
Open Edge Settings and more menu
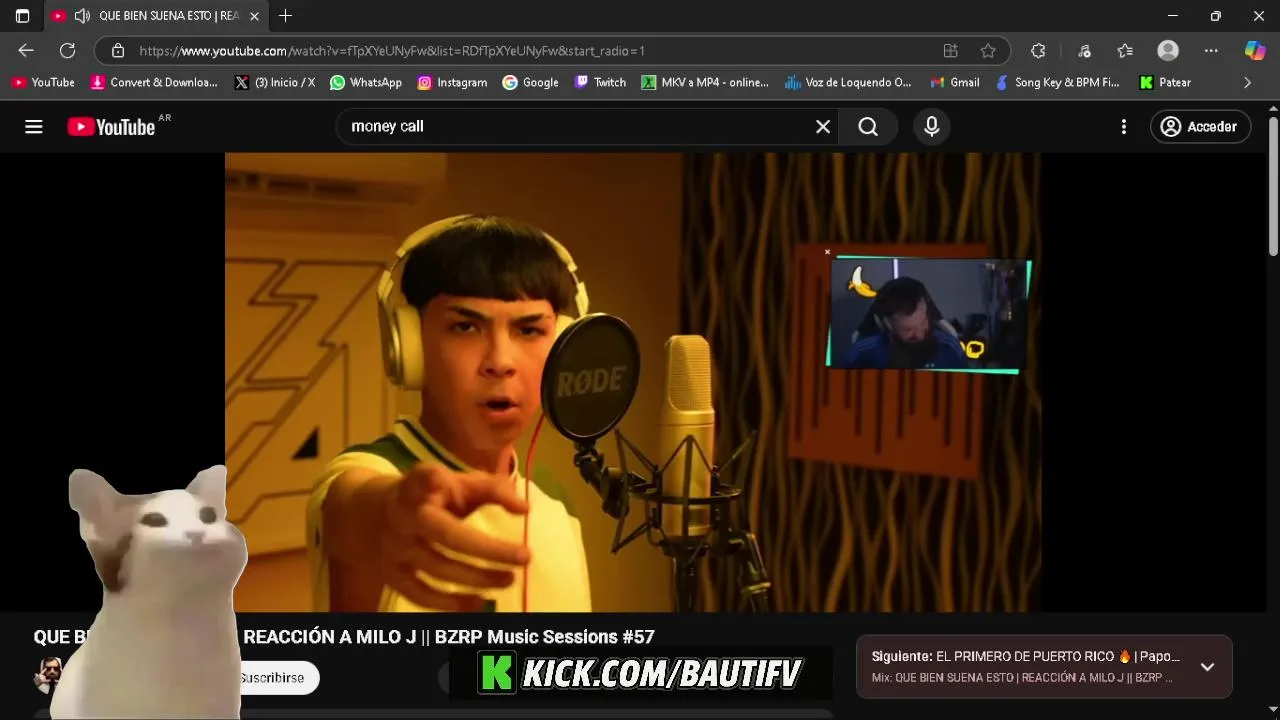(x=1211, y=51)
